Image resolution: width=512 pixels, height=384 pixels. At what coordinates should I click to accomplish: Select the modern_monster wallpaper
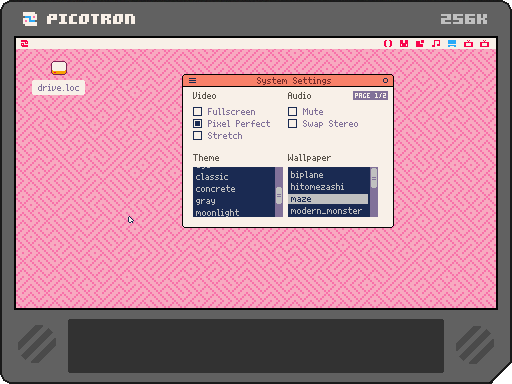329,211
